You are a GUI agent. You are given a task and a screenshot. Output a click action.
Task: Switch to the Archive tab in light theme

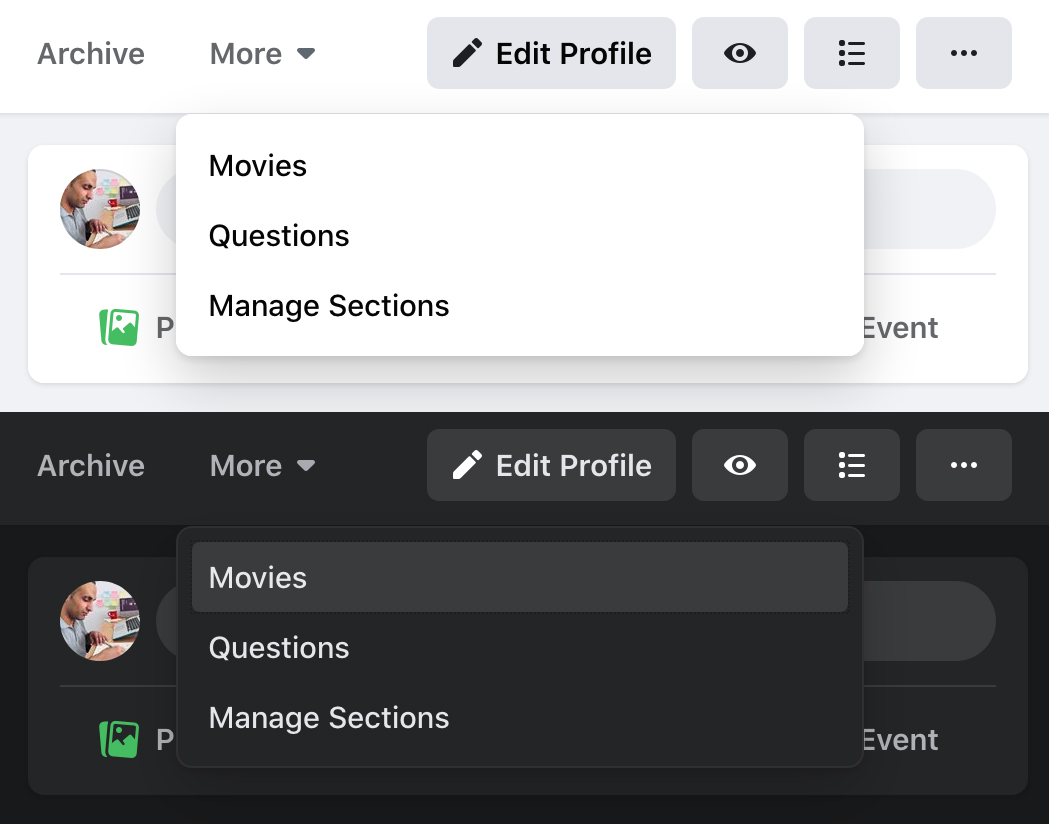pyautogui.click(x=91, y=54)
